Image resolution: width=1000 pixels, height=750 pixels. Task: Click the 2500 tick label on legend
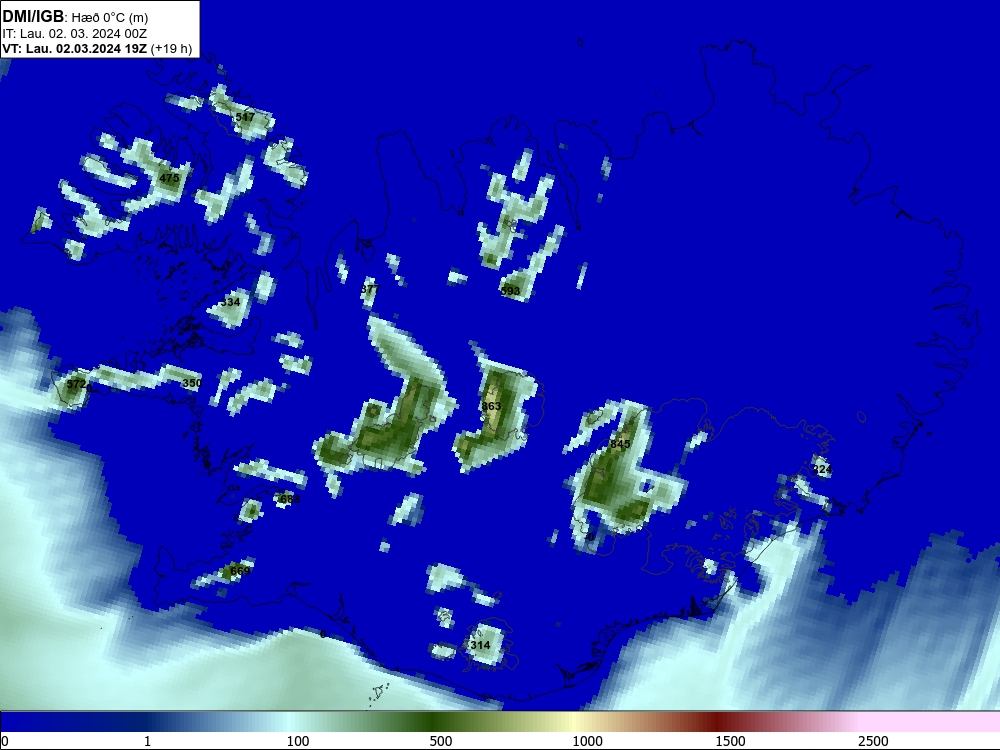pyautogui.click(x=873, y=741)
